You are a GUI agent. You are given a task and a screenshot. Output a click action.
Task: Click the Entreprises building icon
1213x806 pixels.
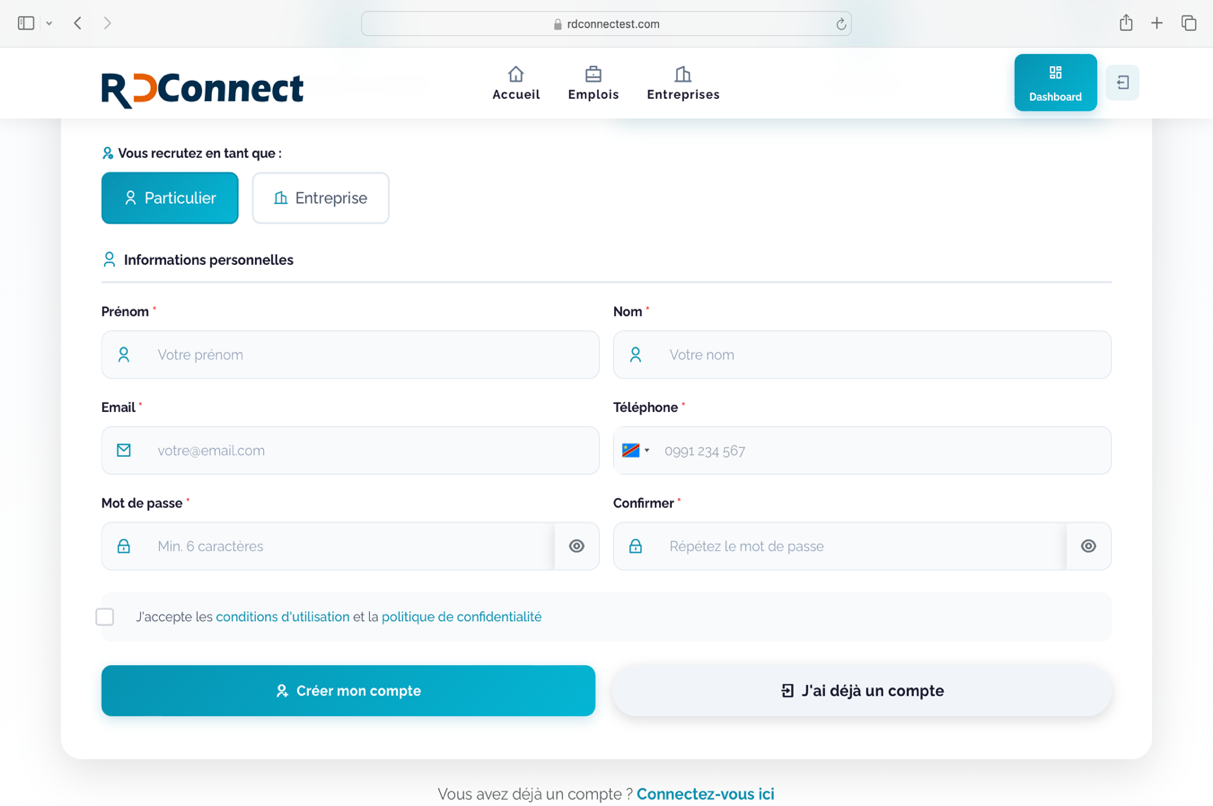(x=681, y=73)
